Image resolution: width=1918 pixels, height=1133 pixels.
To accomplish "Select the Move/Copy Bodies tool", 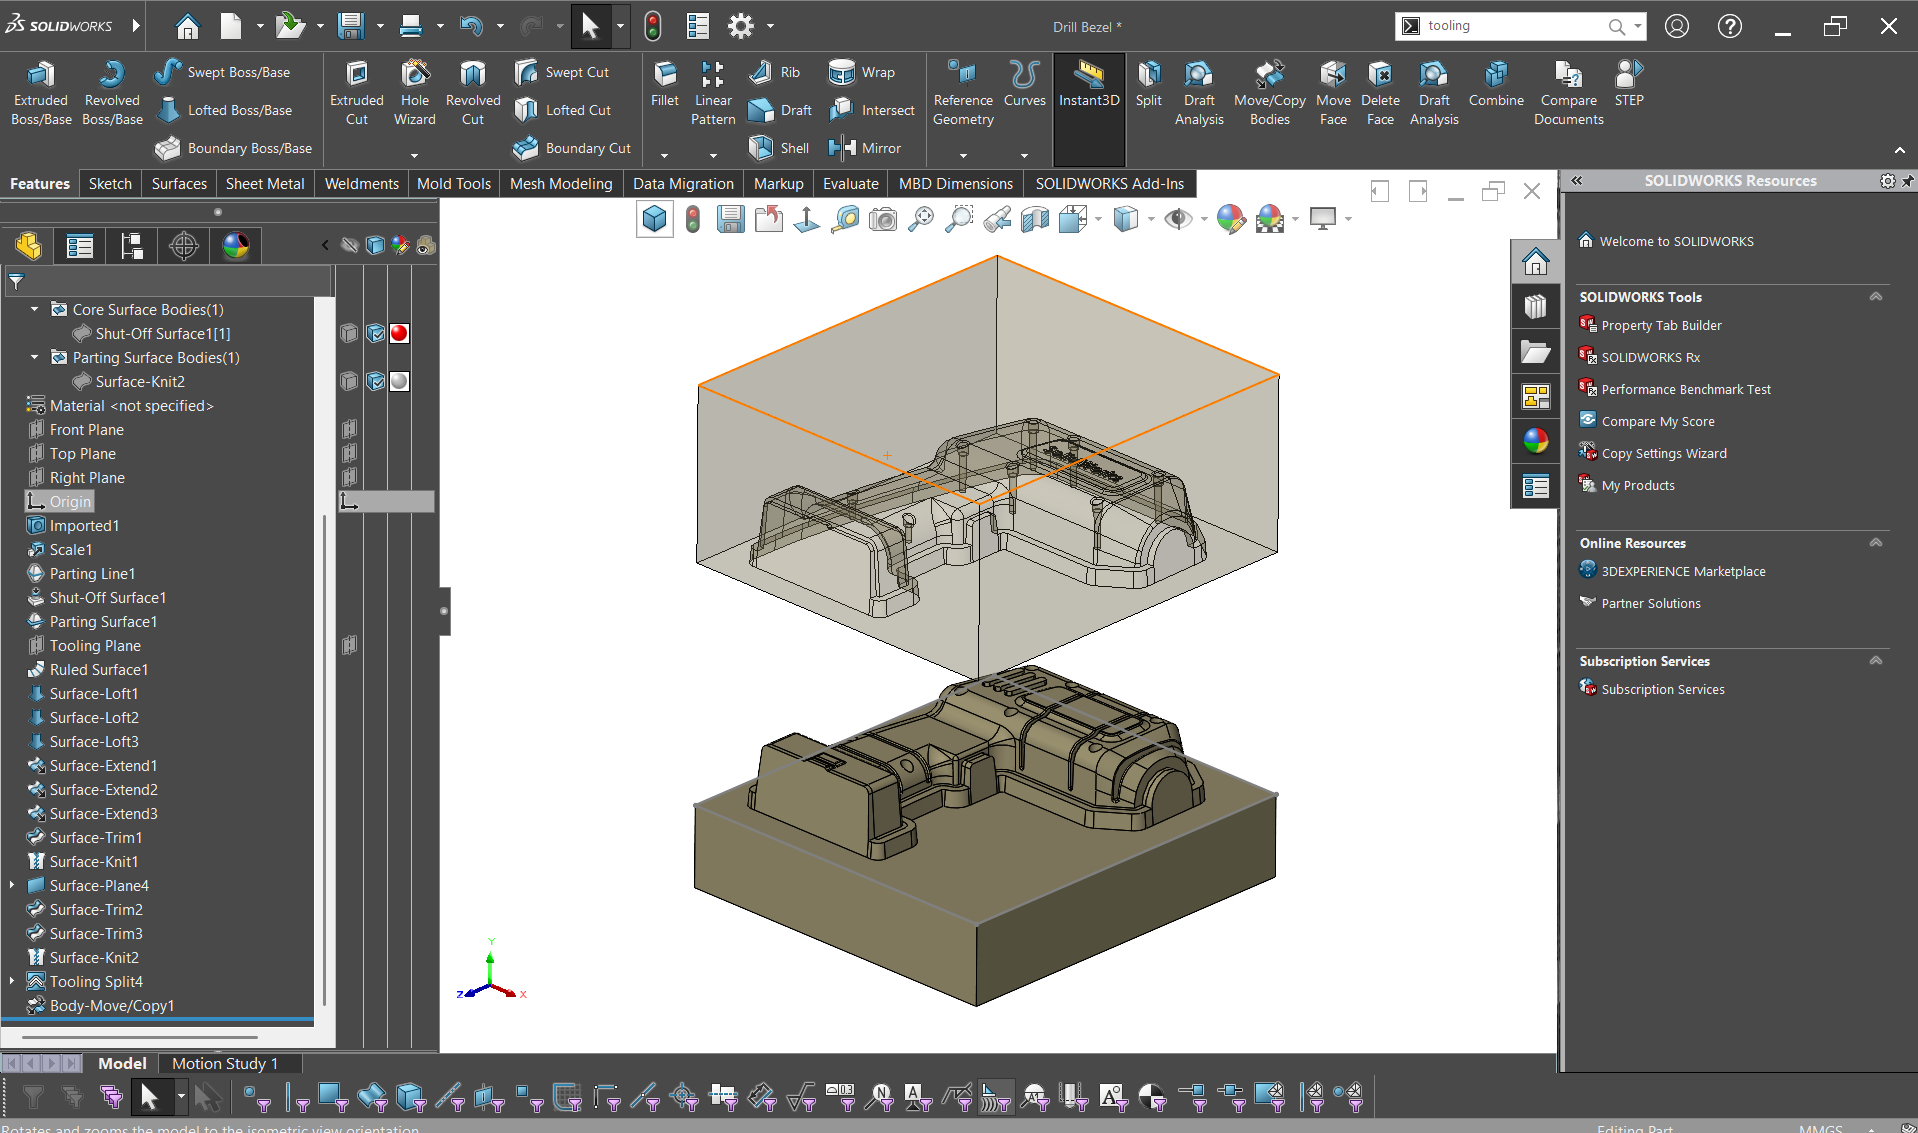I will (1269, 93).
